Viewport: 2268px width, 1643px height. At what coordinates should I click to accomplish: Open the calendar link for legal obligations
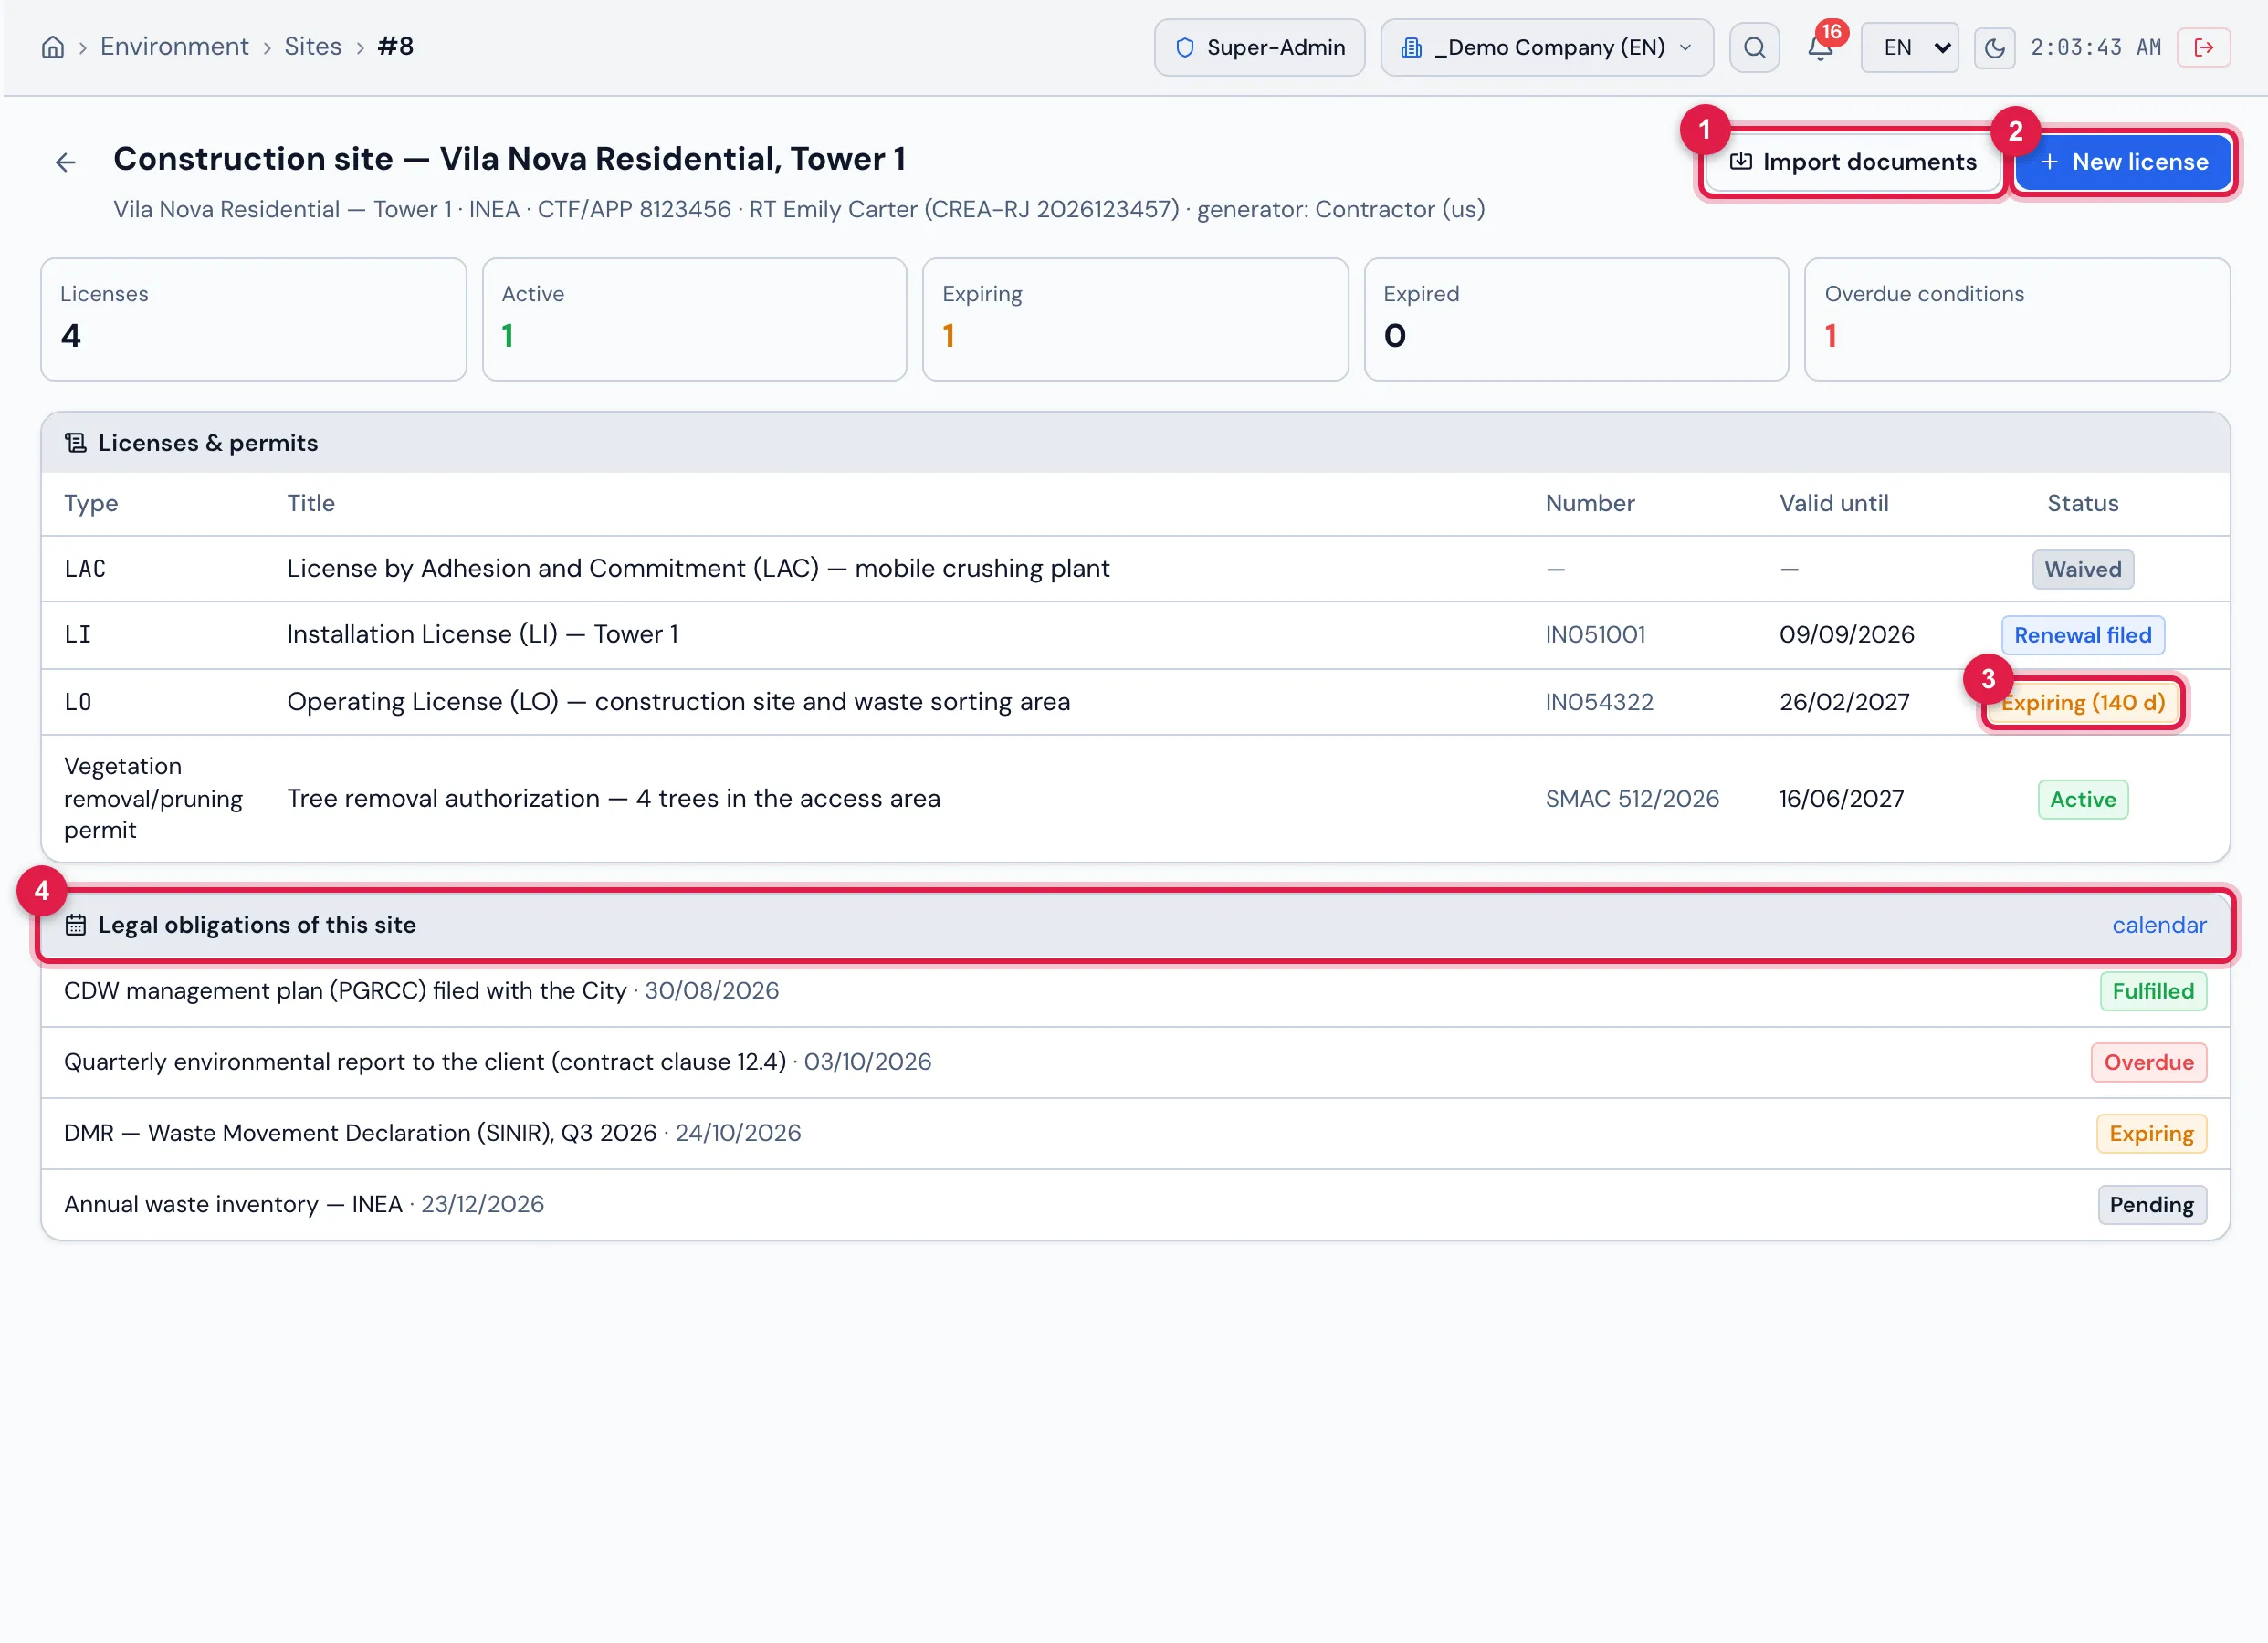coord(2159,925)
